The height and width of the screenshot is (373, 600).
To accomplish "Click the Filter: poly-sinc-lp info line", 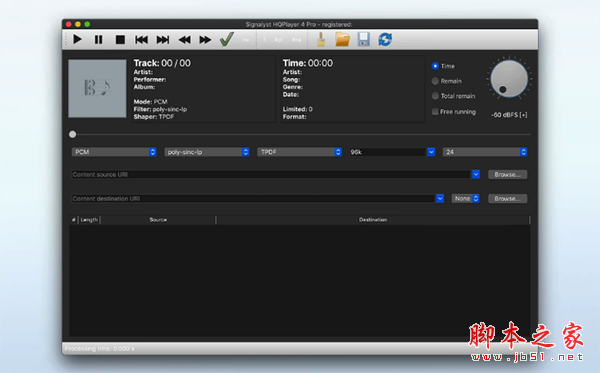I will [x=160, y=109].
